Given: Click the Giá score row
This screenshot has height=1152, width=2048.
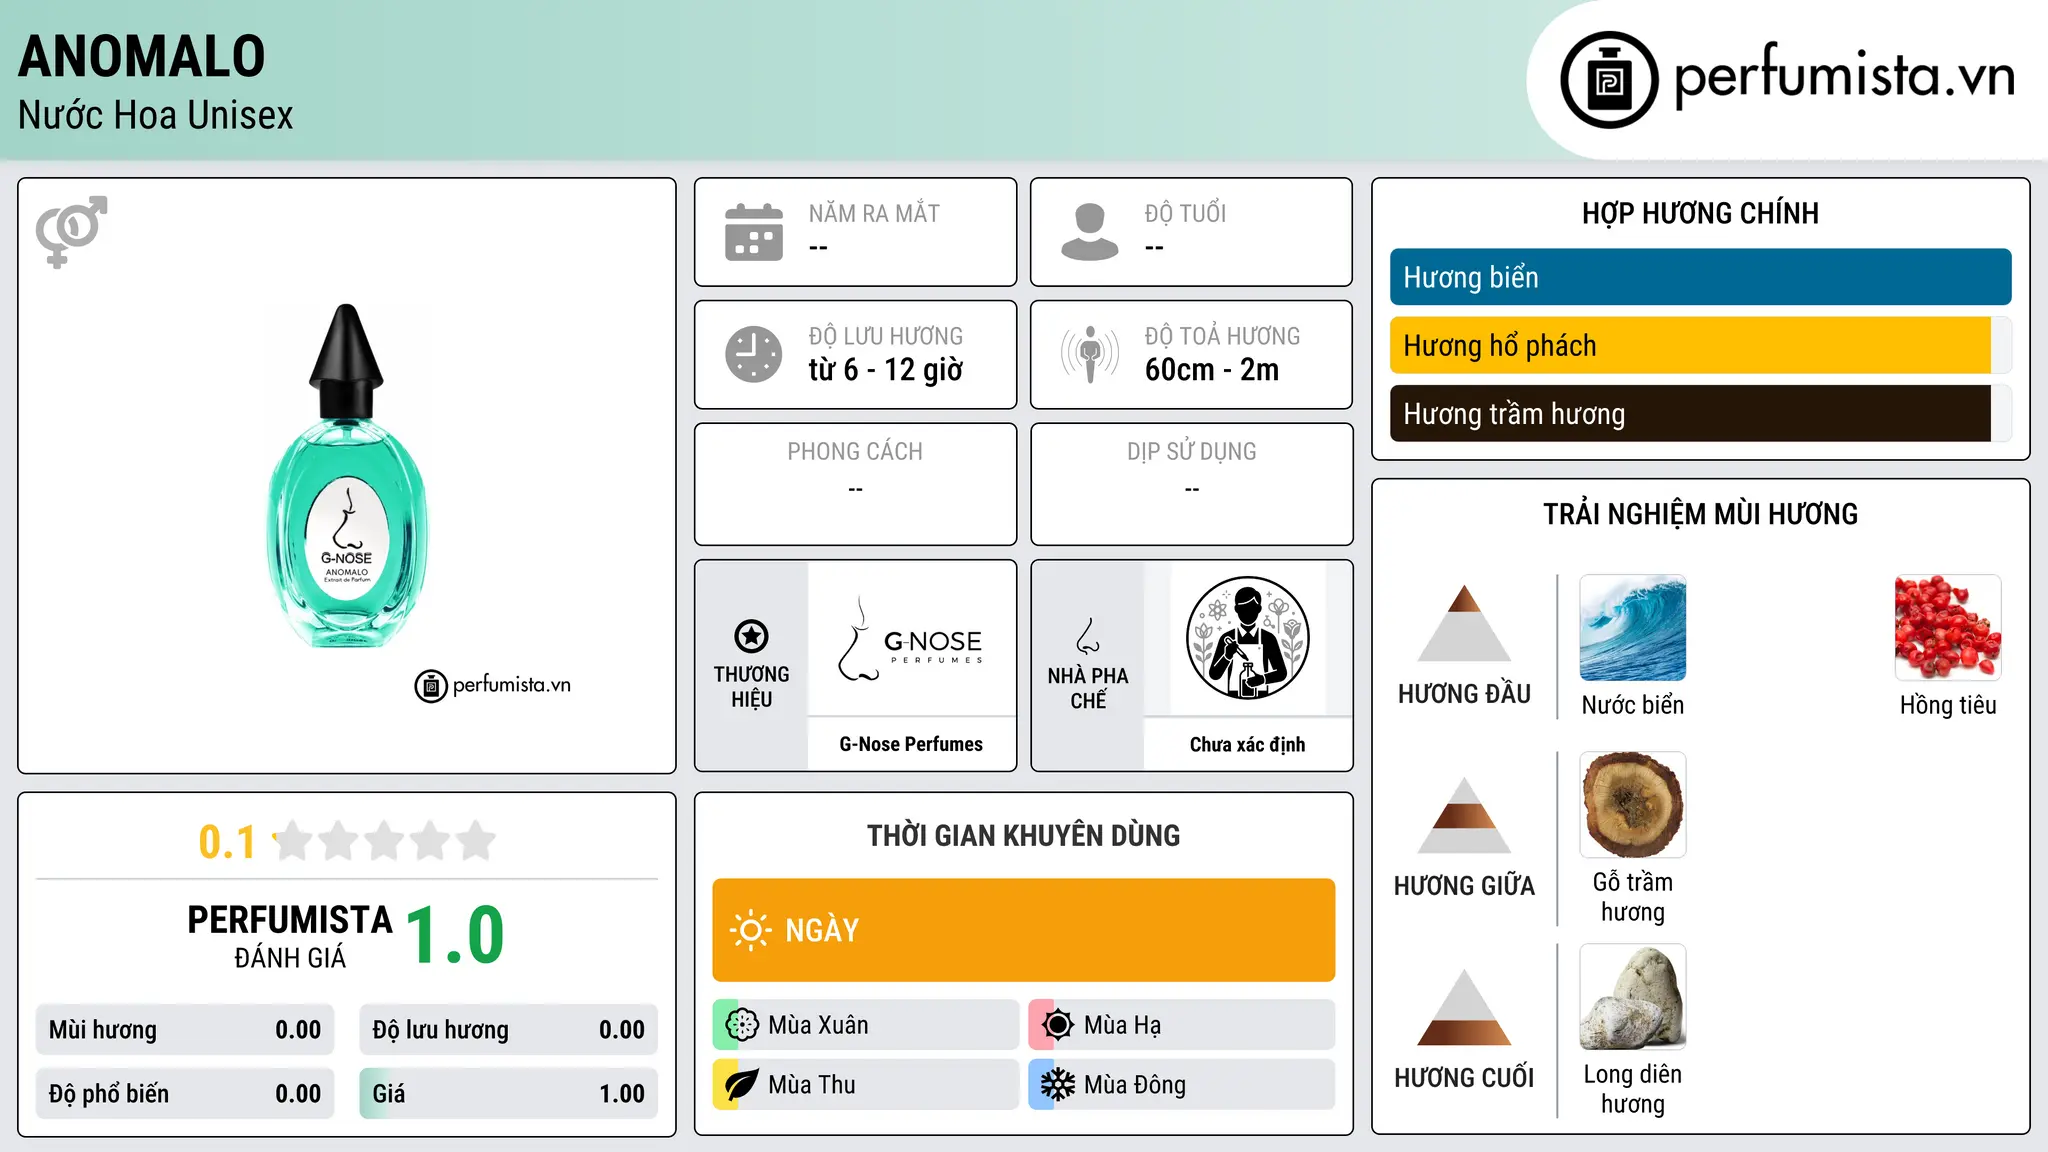Looking at the screenshot, I should pyautogui.click(x=508, y=1094).
